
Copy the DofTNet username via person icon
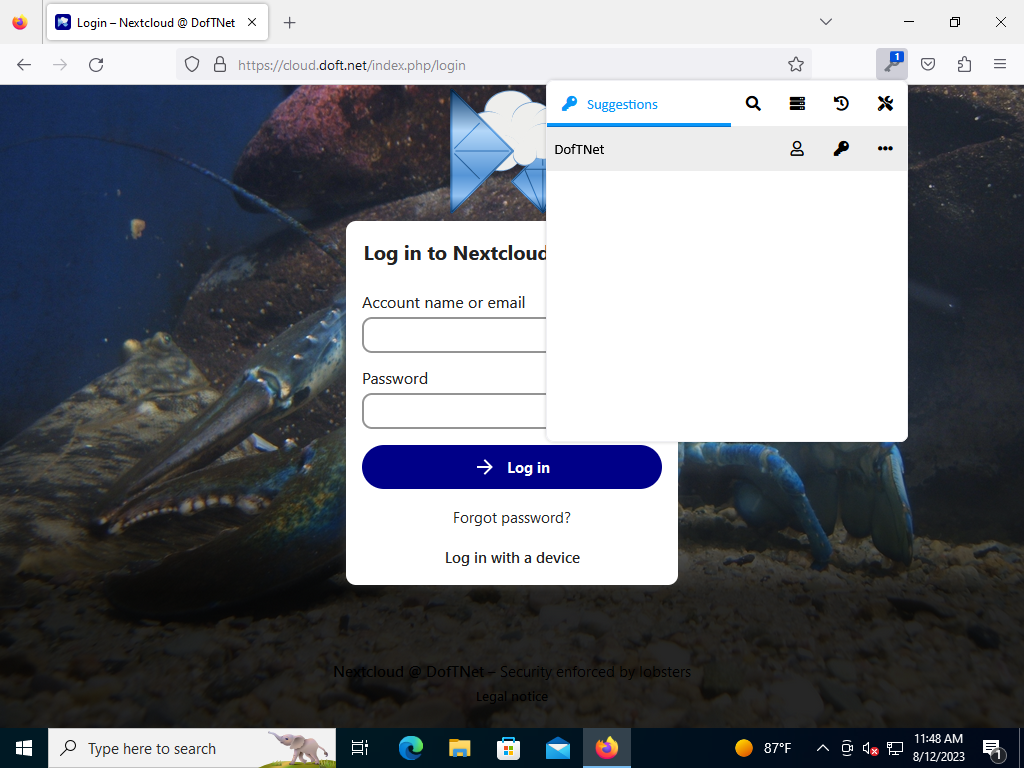point(797,149)
